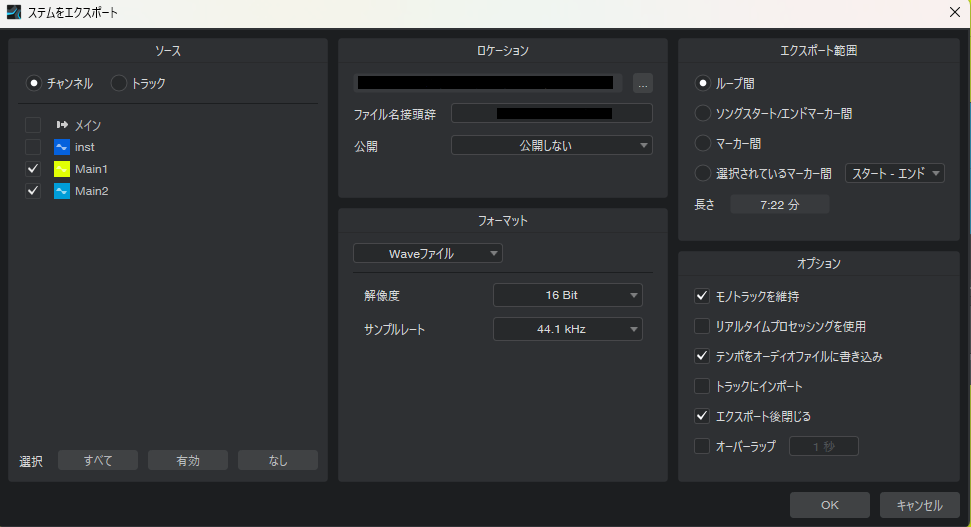Image resolution: width=971 pixels, height=527 pixels.
Task: Check the メイン channel checkbox
Action: (33, 125)
